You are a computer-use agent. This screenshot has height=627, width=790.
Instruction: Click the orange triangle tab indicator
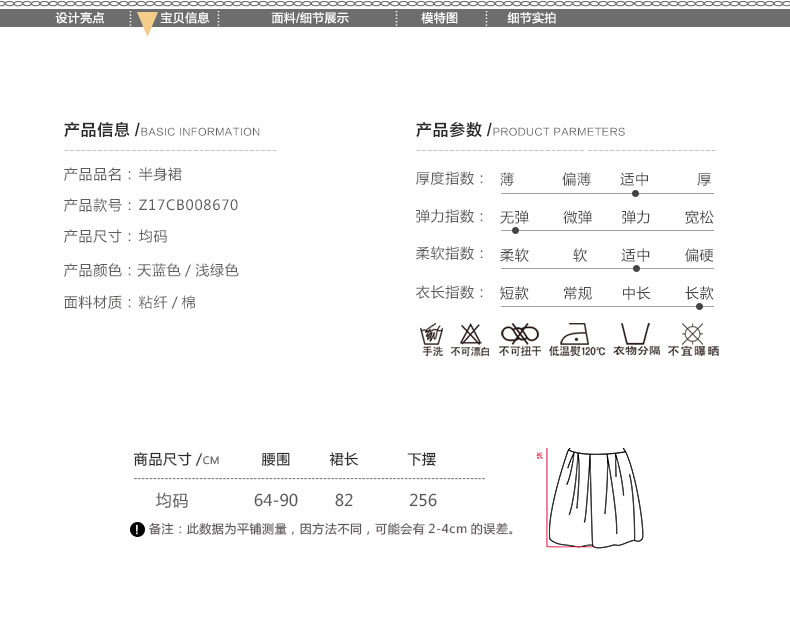click(147, 24)
